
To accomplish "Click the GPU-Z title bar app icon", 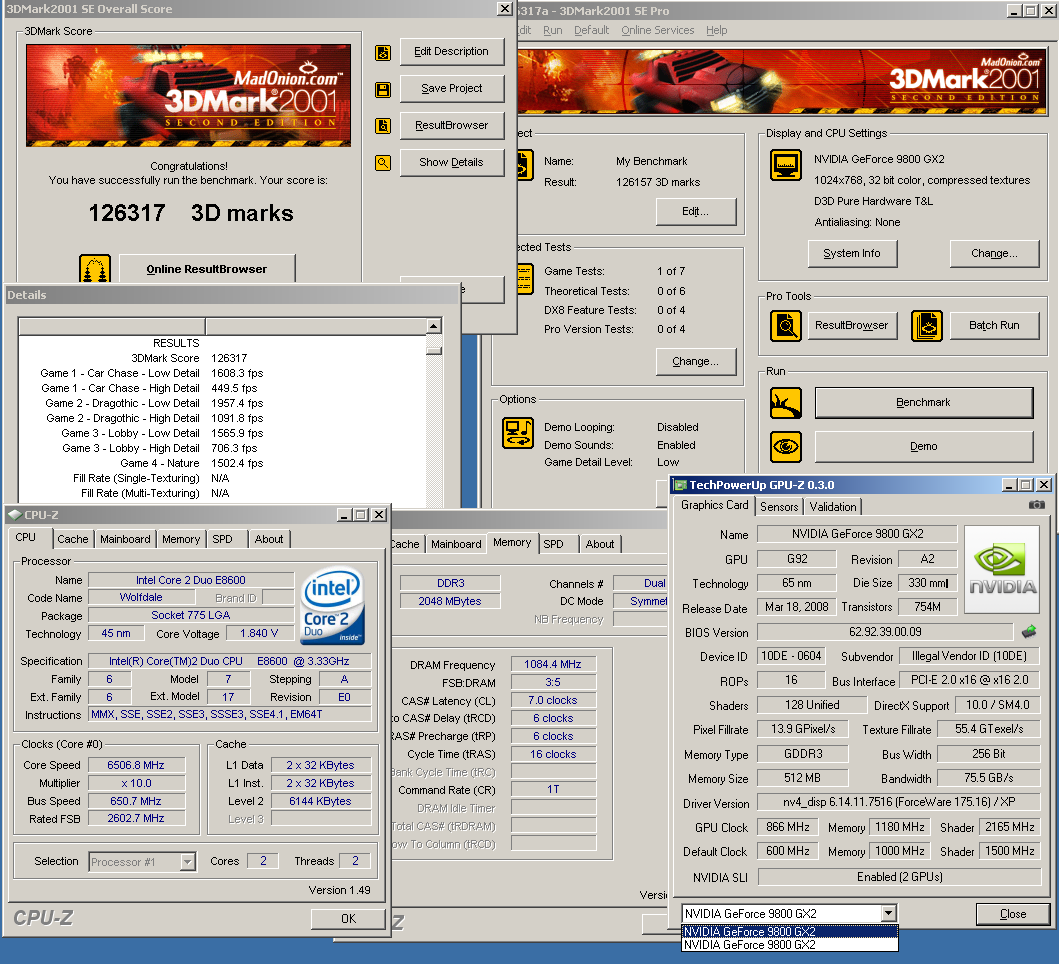I will tap(681, 485).
